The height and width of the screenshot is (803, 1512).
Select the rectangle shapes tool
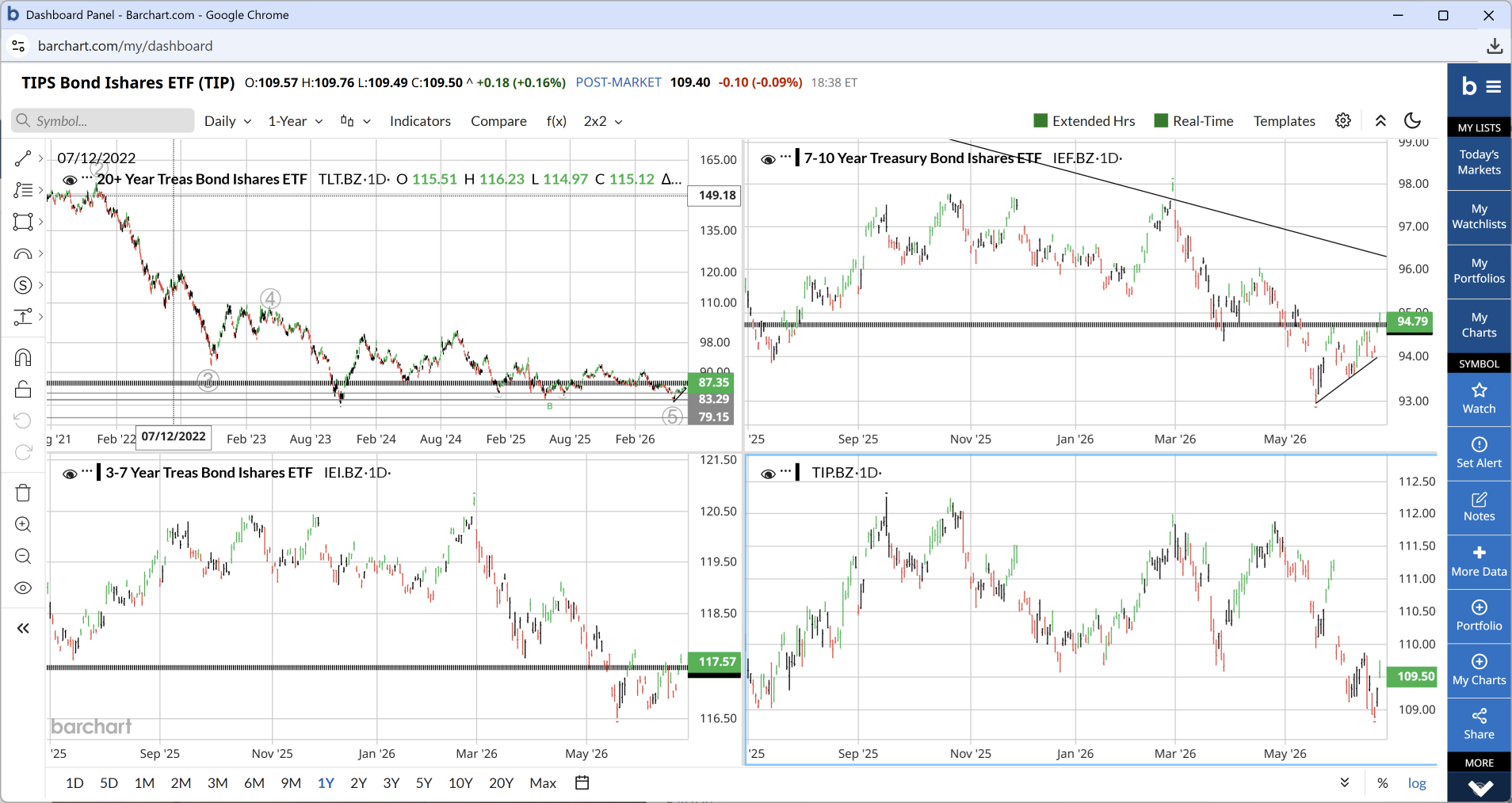point(22,222)
